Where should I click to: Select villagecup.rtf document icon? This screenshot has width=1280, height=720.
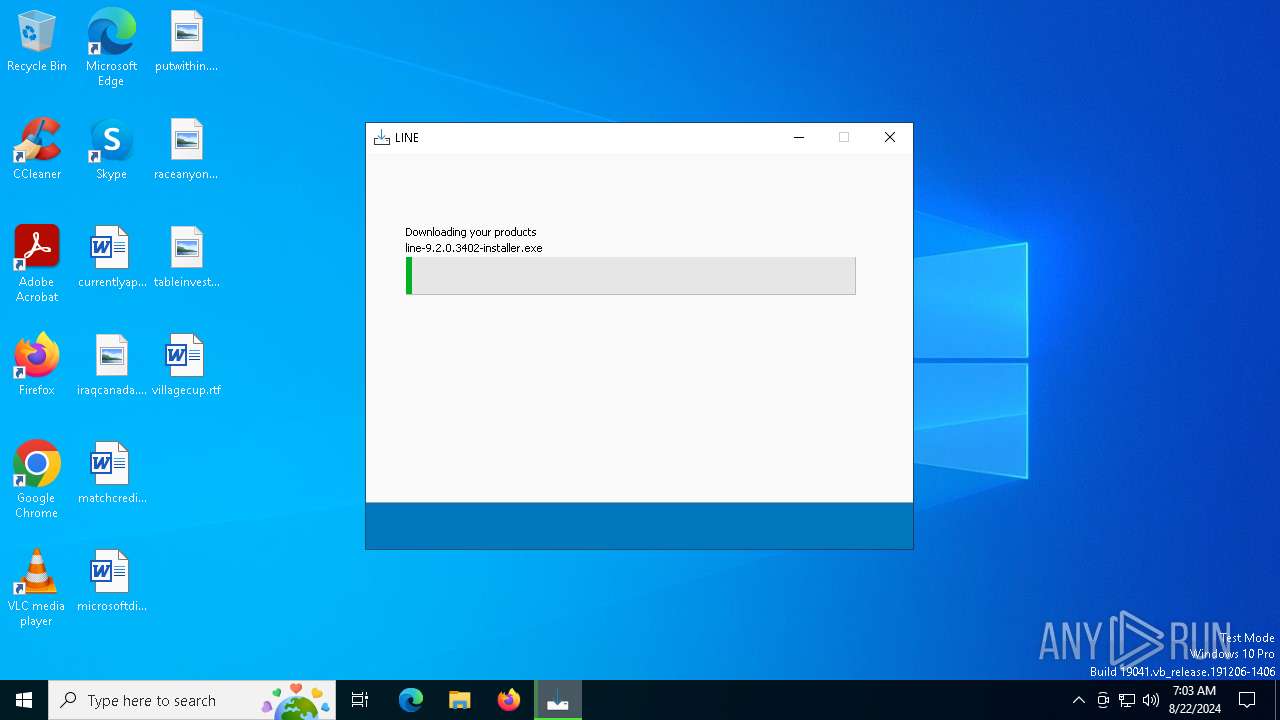click(186, 366)
